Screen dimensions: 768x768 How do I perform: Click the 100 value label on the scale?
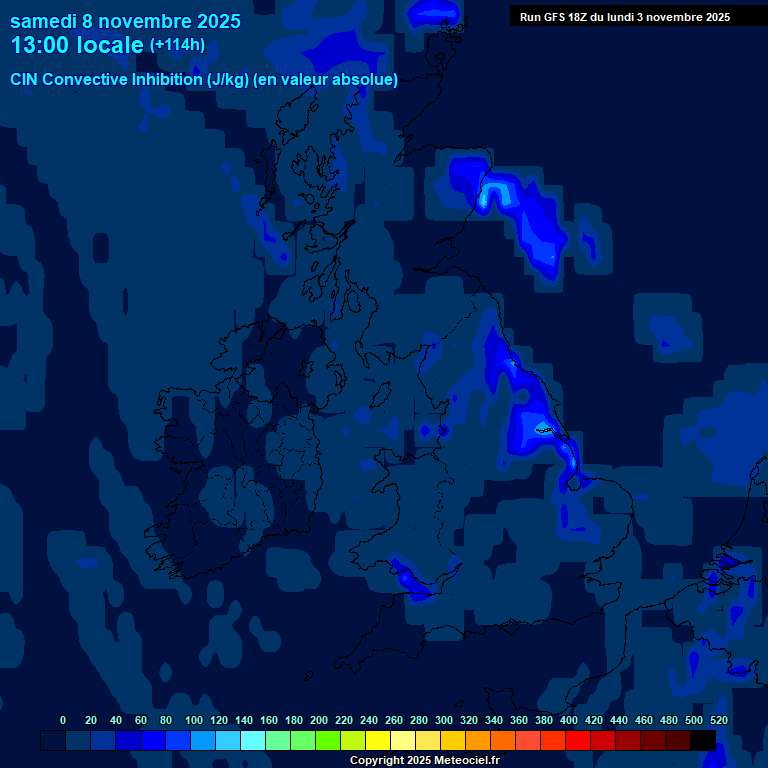194,720
